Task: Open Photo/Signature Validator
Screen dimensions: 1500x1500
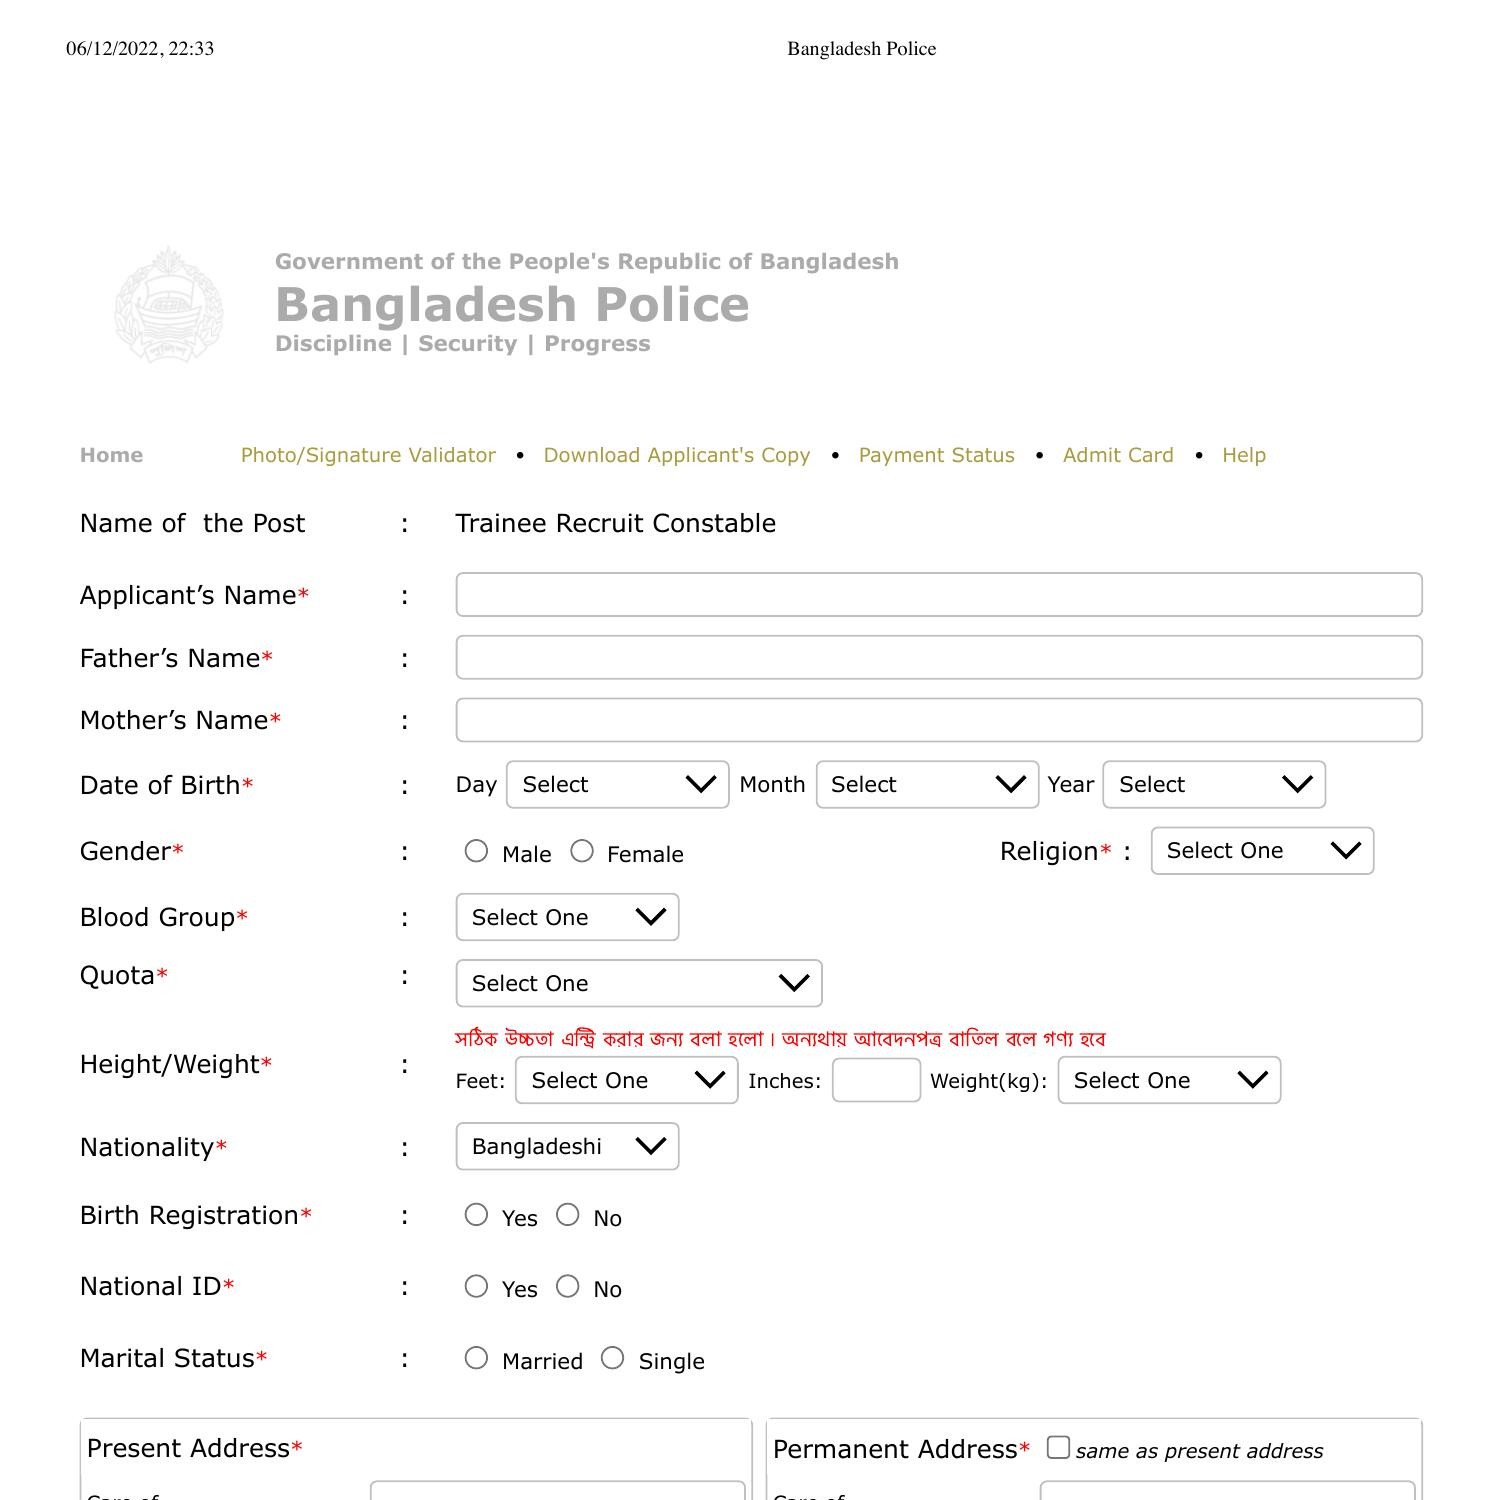Action: [368, 455]
